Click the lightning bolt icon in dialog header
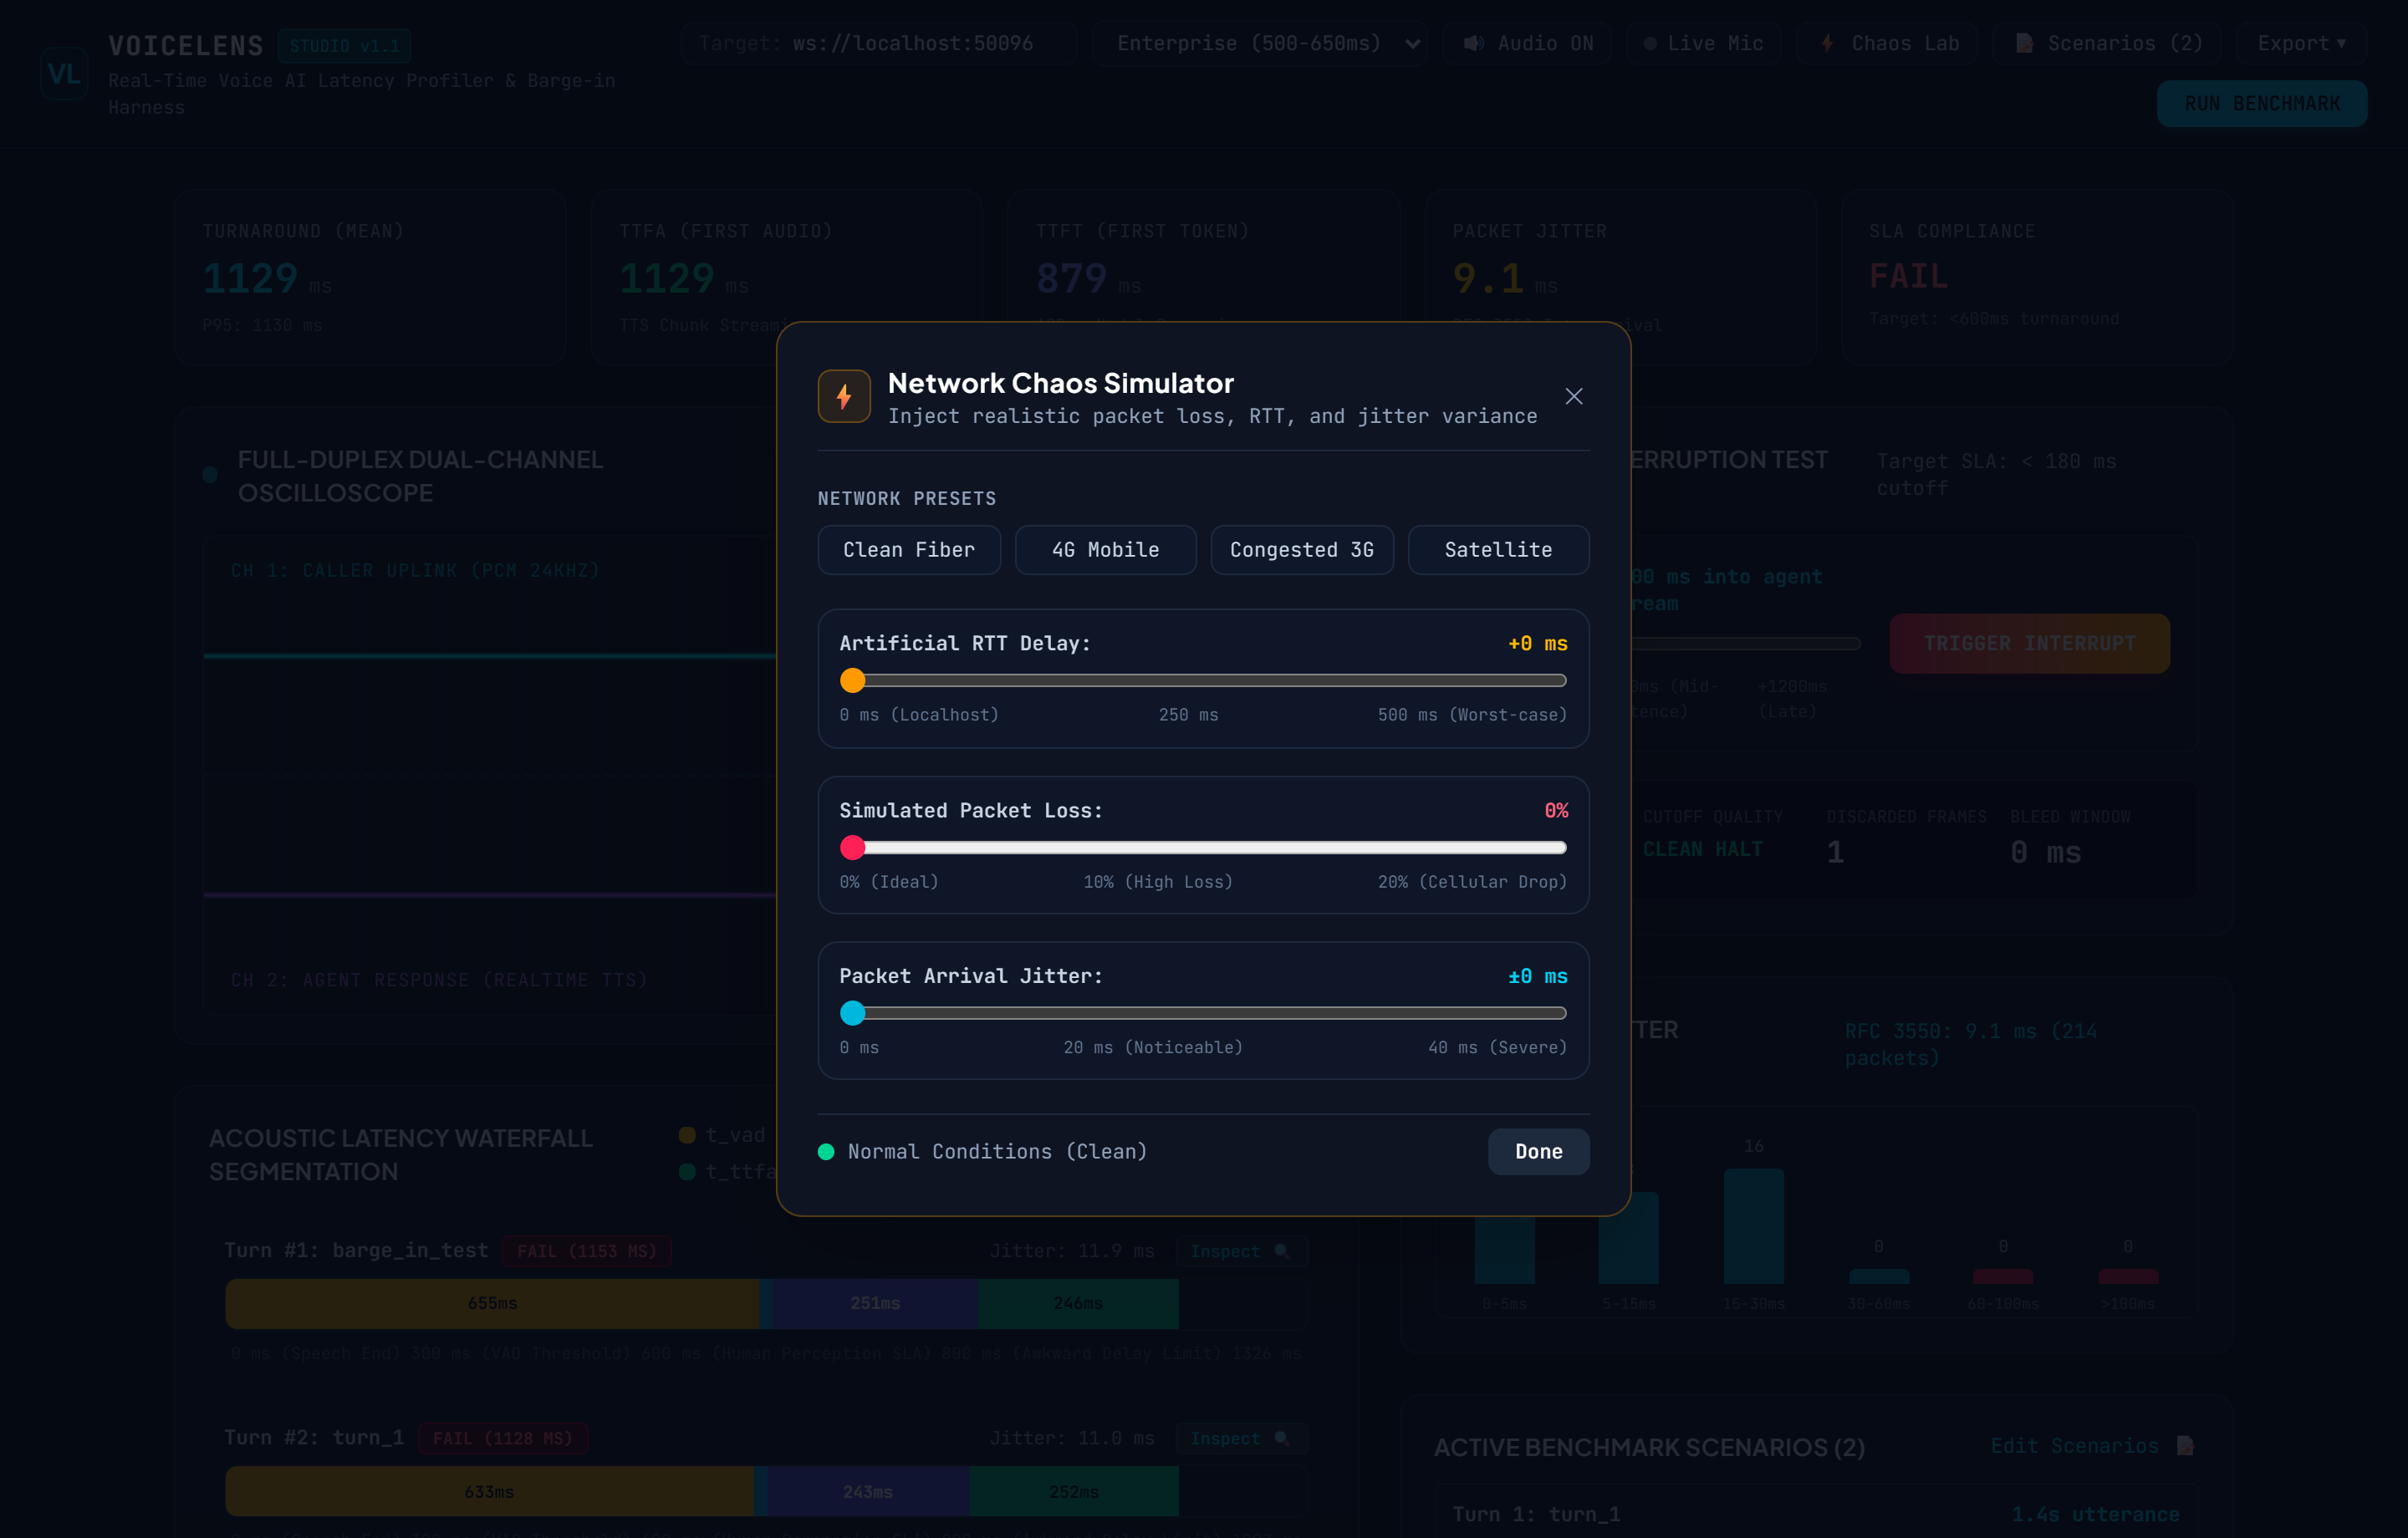Viewport: 2408px width, 1538px height. pyautogui.click(x=844, y=396)
